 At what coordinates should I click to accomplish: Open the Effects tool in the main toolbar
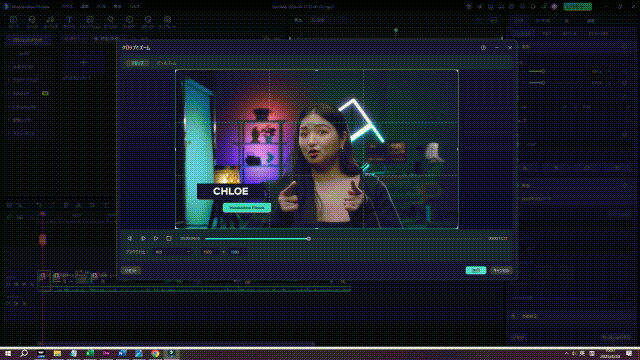[x=111, y=22]
